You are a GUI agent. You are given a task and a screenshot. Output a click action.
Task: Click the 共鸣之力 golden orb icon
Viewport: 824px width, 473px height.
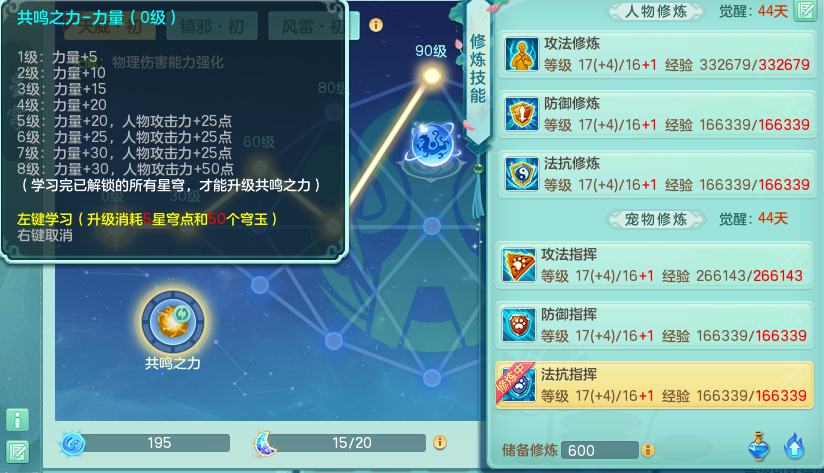[x=172, y=321]
